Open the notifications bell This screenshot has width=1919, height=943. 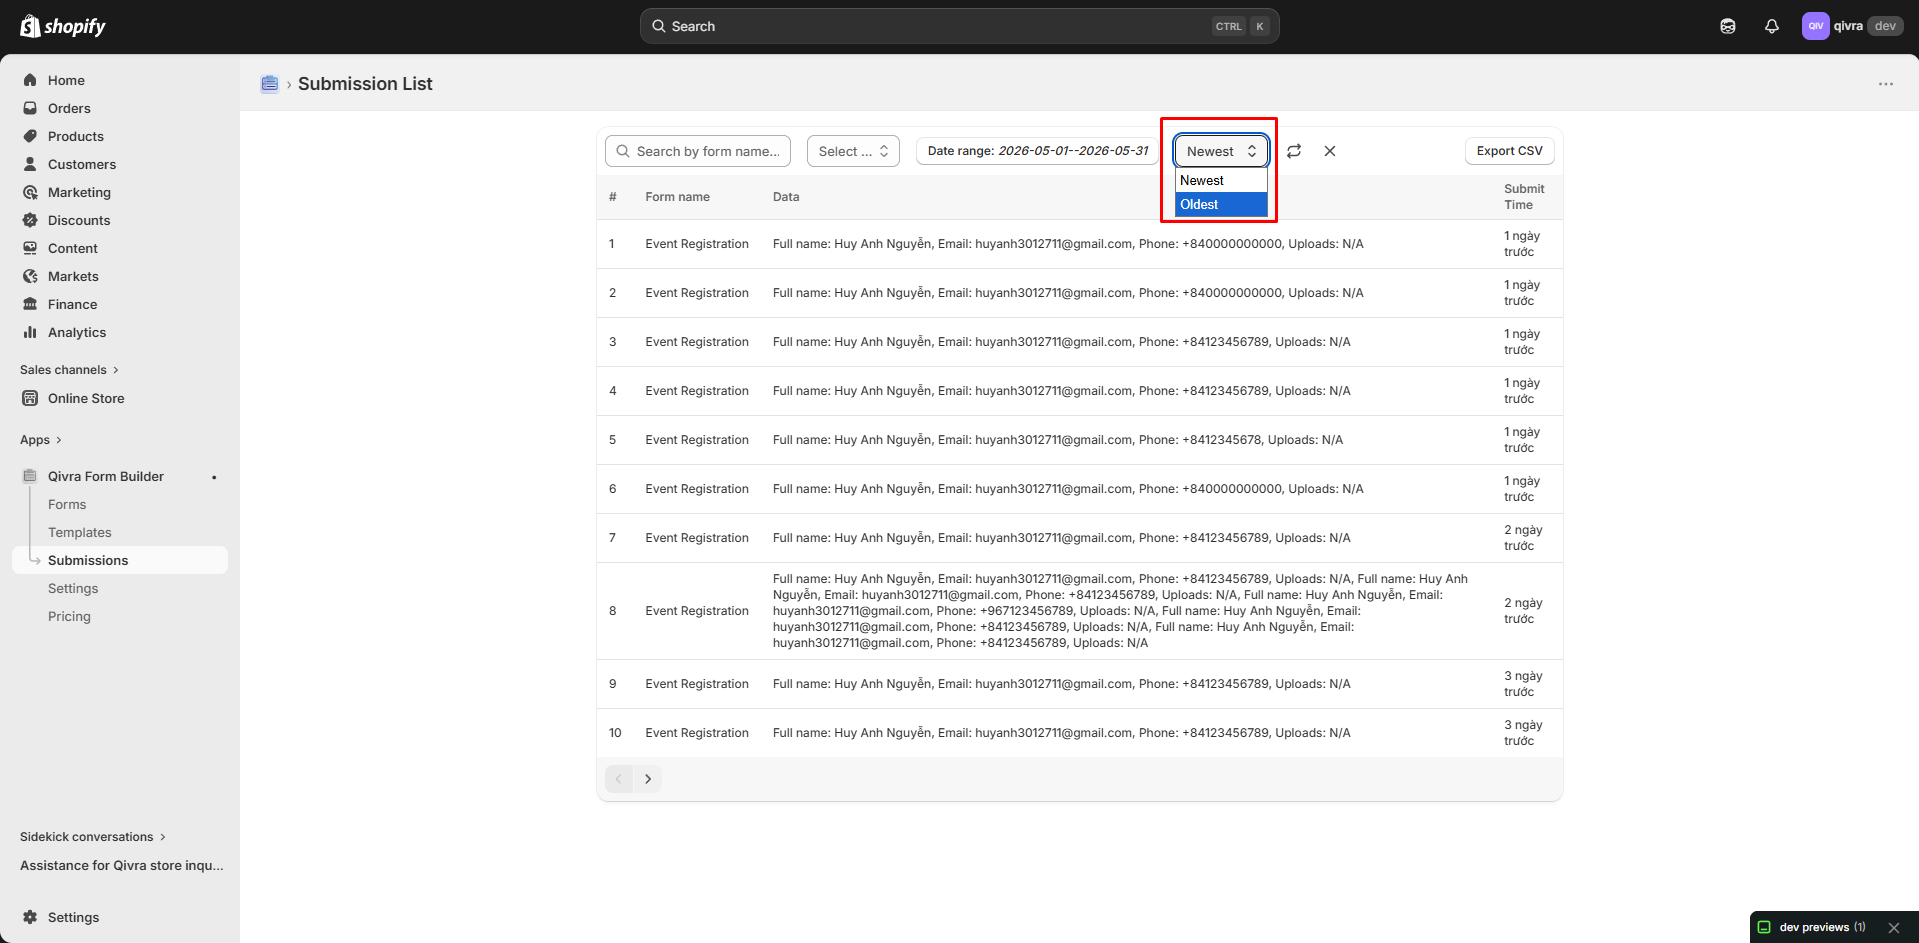click(1772, 26)
